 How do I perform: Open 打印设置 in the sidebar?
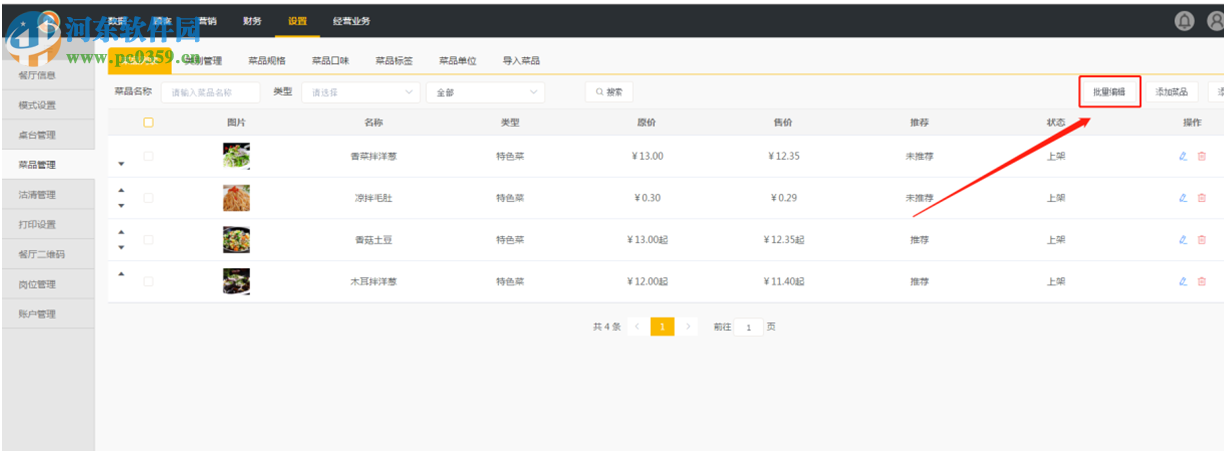(48, 225)
